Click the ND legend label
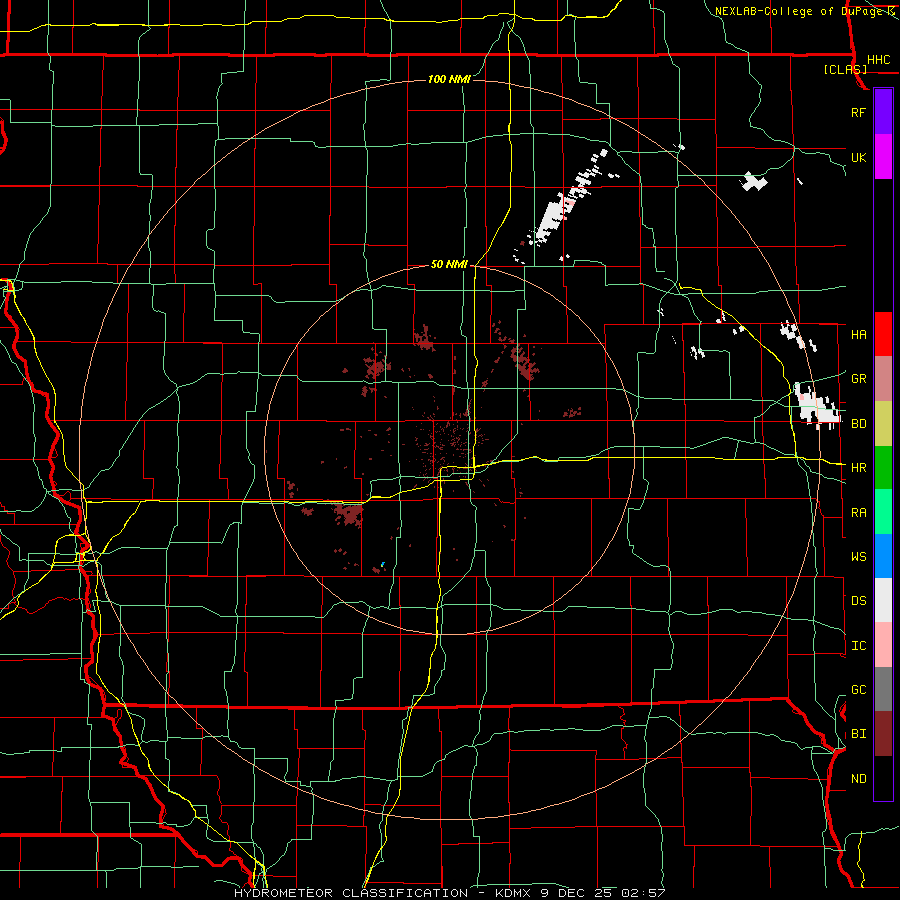900x900 pixels. coord(858,779)
